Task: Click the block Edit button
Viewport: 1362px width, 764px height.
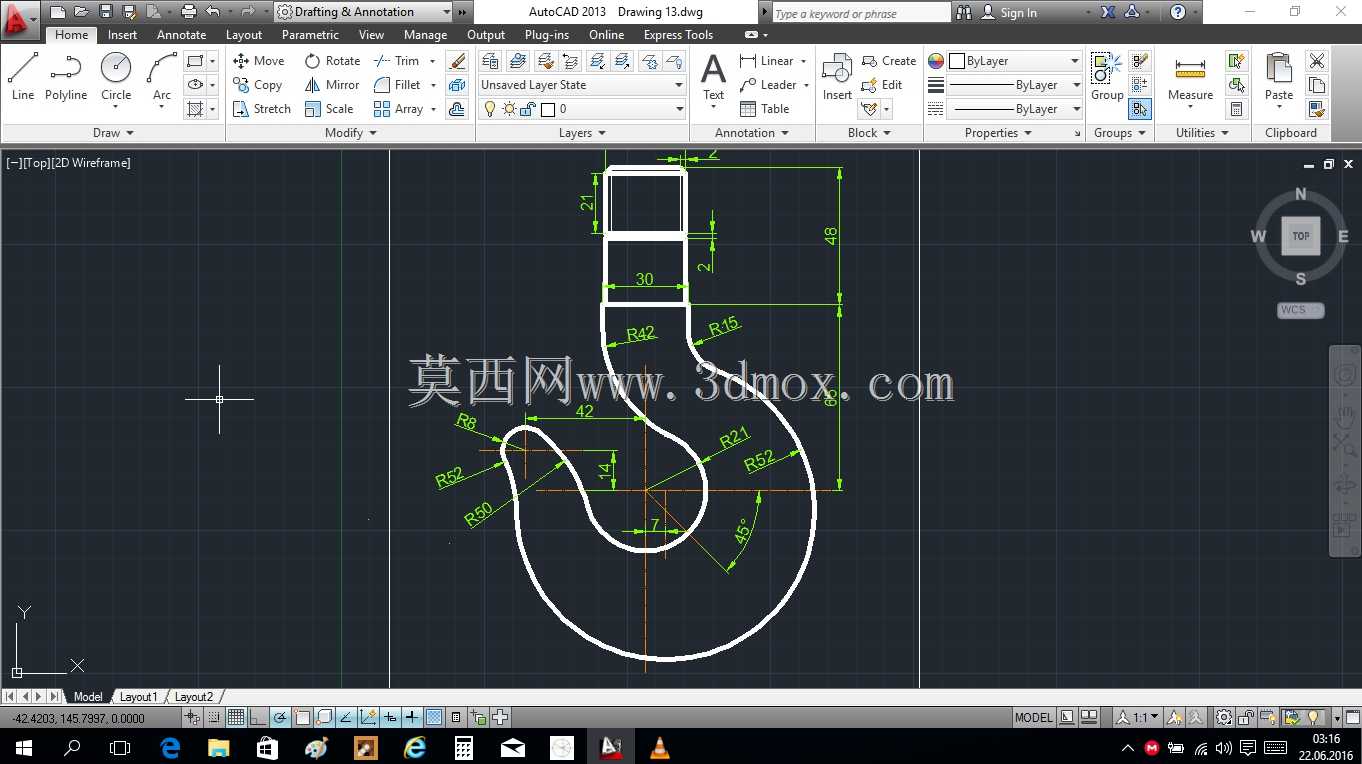Action: 882,85
